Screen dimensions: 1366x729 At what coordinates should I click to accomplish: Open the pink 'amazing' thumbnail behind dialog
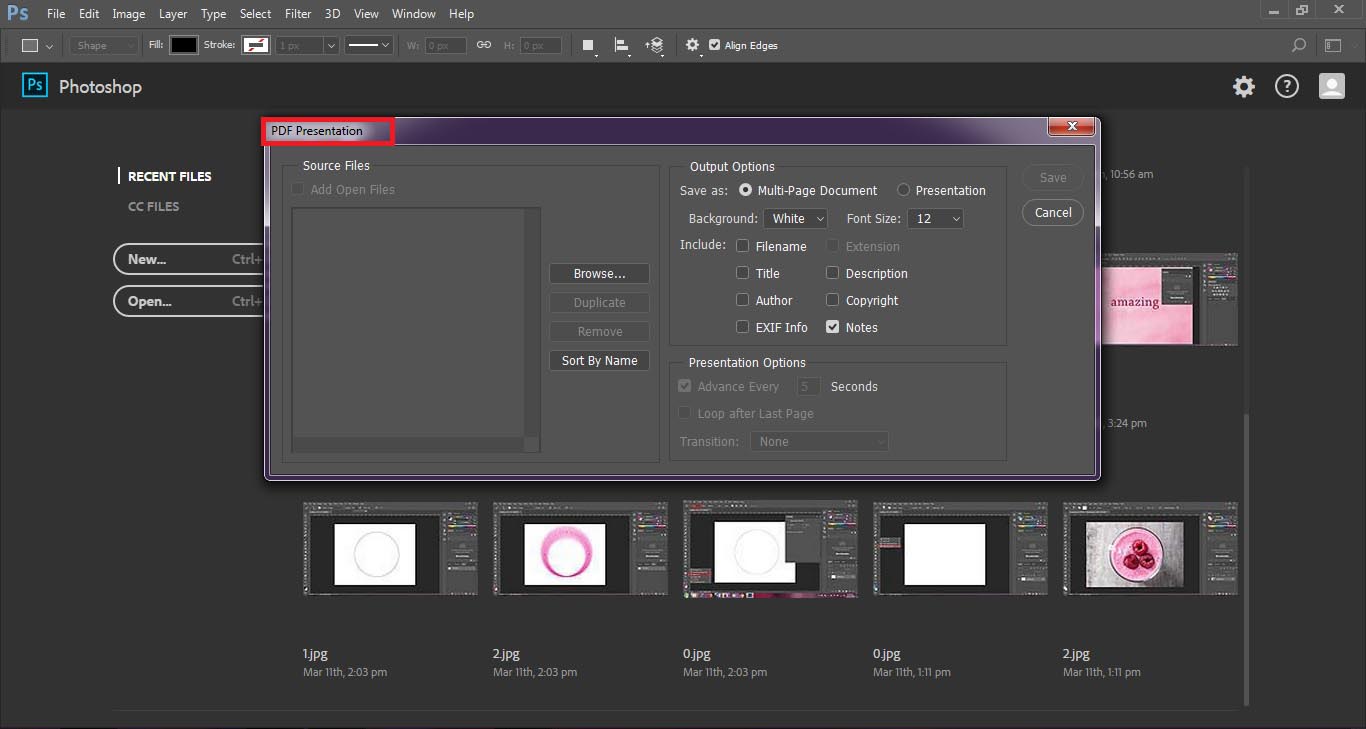(x=1168, y=299)
